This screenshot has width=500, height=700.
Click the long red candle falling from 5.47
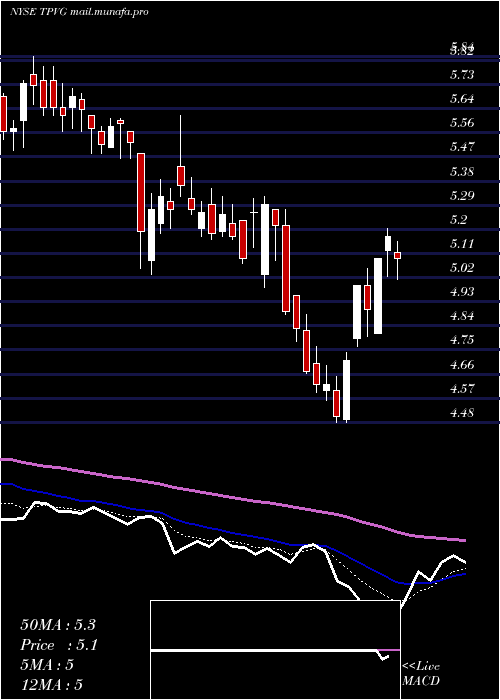(x=141, y=192)
